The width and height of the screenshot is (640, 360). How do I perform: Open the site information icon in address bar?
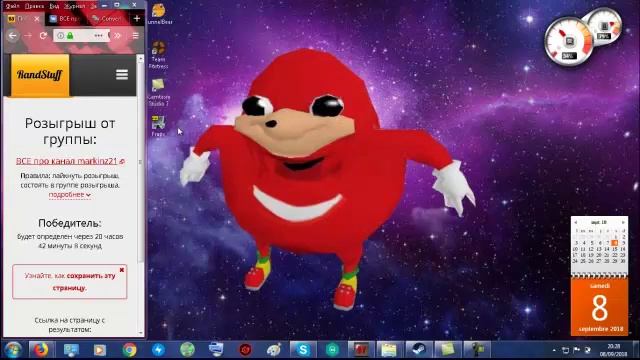click(60, 36)
